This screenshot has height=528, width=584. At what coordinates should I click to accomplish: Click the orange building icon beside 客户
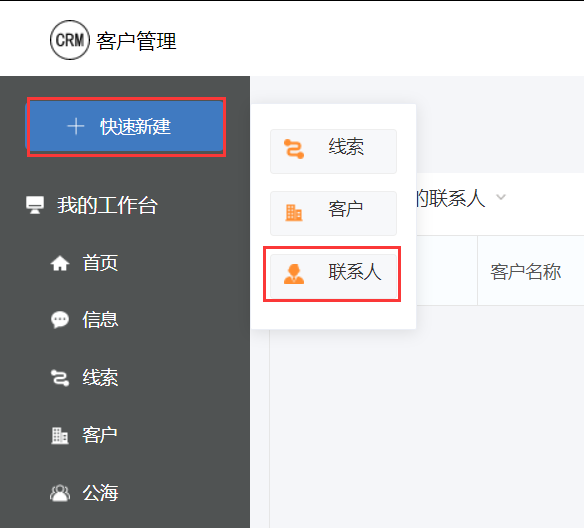tap(294, 213)
